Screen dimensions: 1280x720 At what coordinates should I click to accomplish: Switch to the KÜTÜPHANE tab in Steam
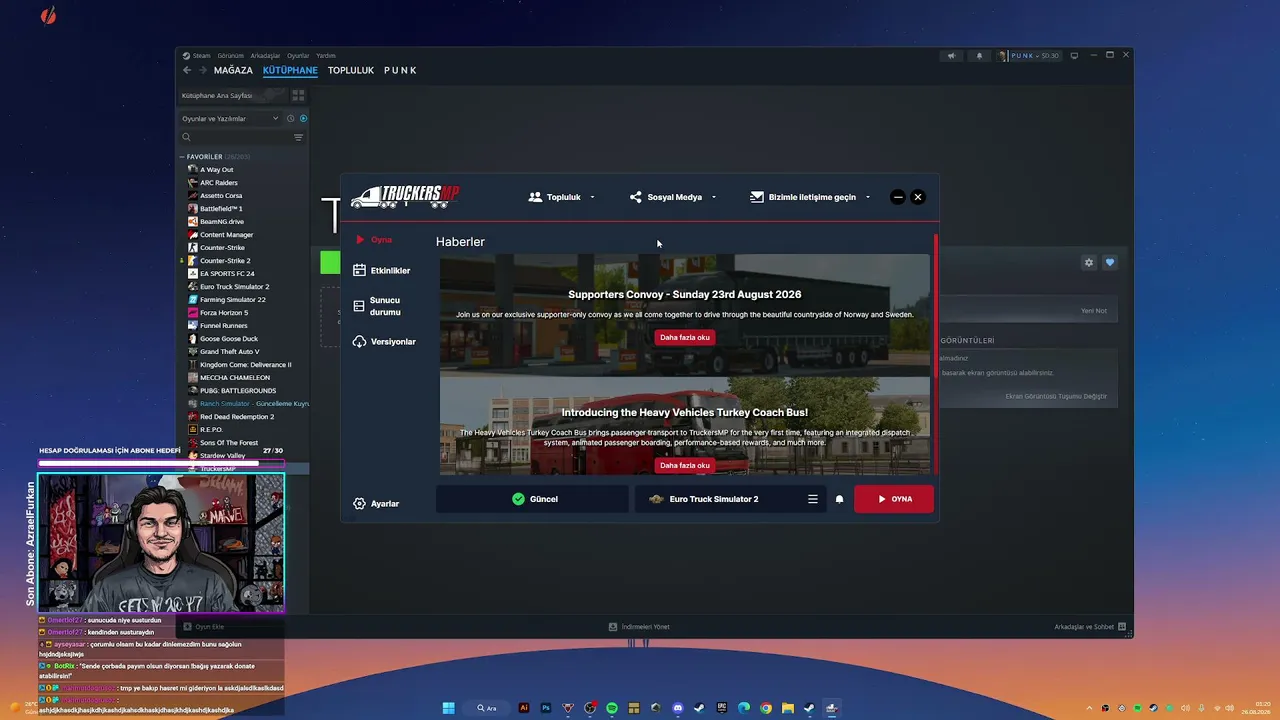tap(290, 71)
